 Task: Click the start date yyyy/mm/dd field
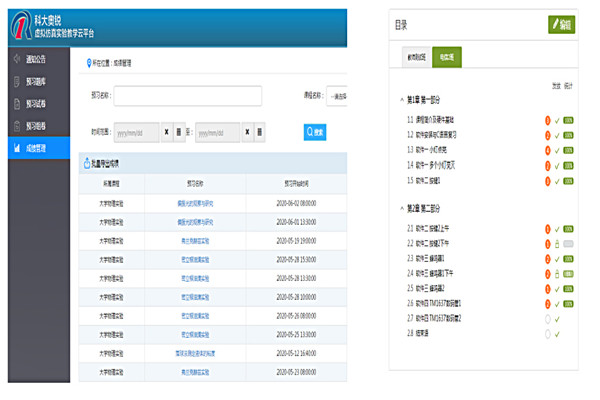[x=136, y=132]
